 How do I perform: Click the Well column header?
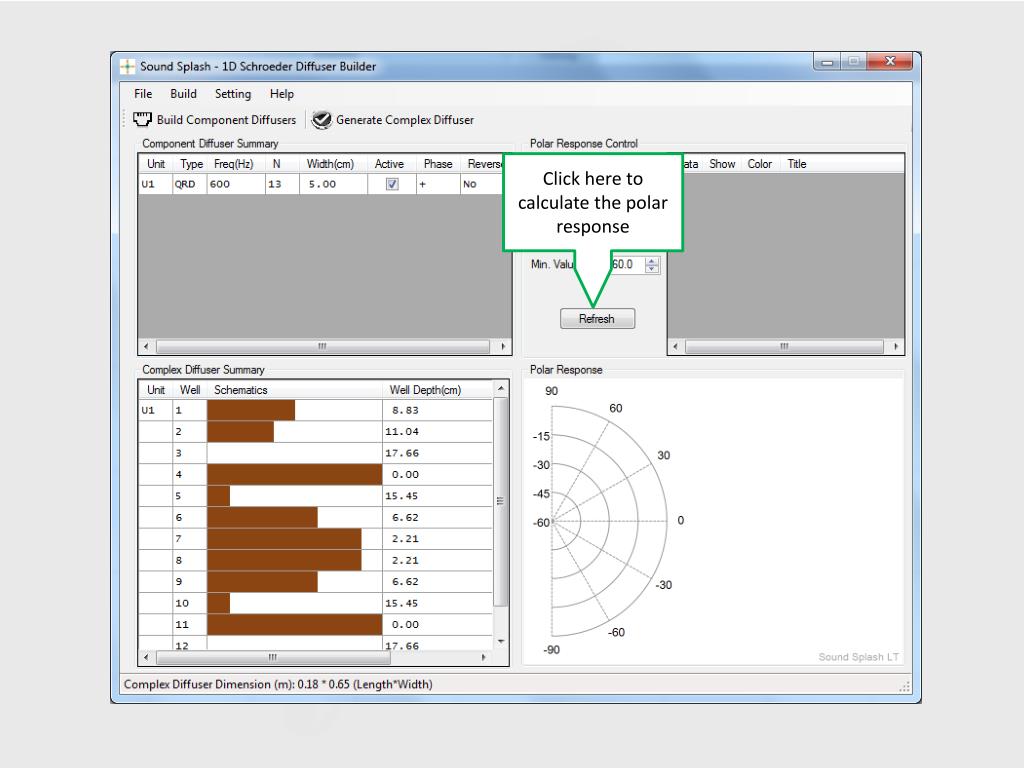pyautogui.click(x=189, y=390)
